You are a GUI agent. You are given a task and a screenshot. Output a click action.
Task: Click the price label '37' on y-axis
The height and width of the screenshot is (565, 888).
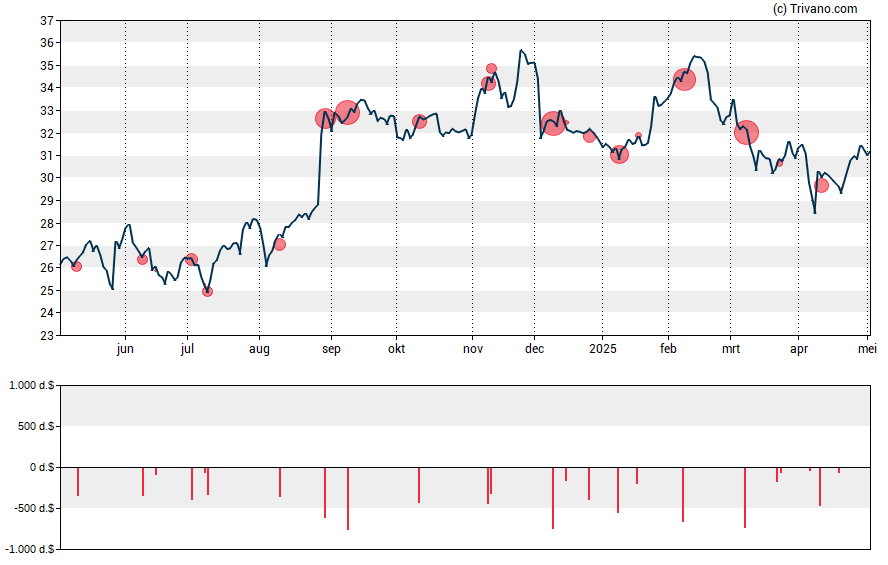[x=47, y=21]
